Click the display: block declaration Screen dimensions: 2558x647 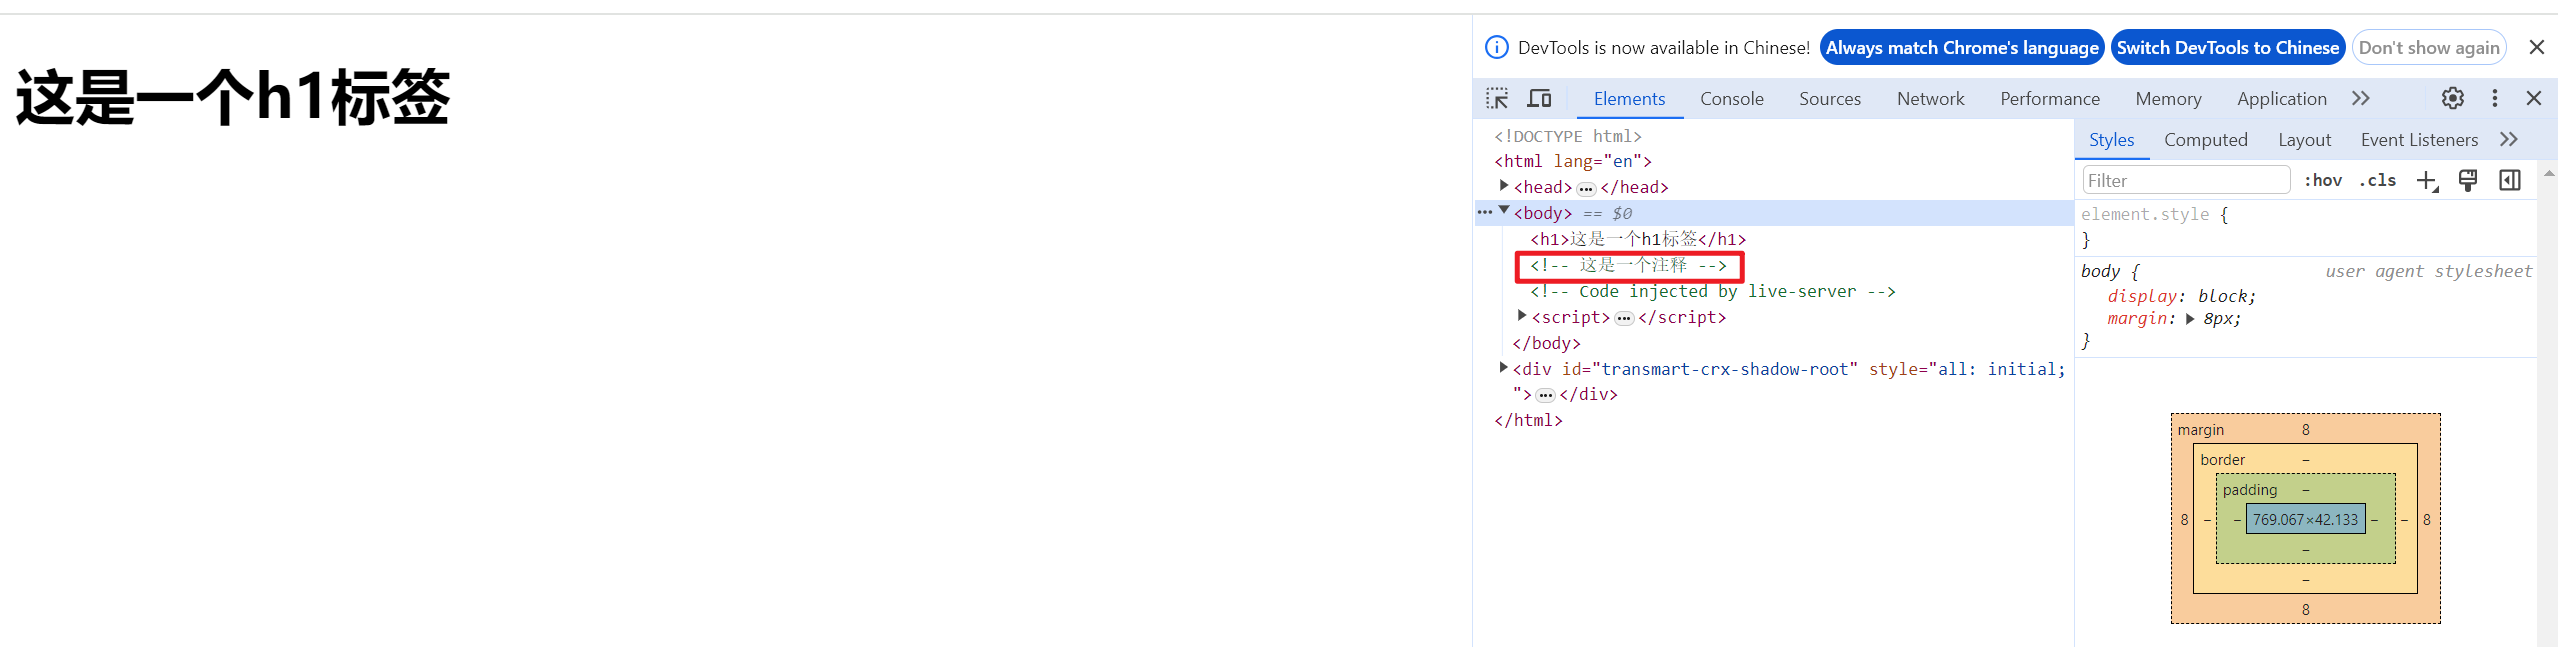[2181, 296]
